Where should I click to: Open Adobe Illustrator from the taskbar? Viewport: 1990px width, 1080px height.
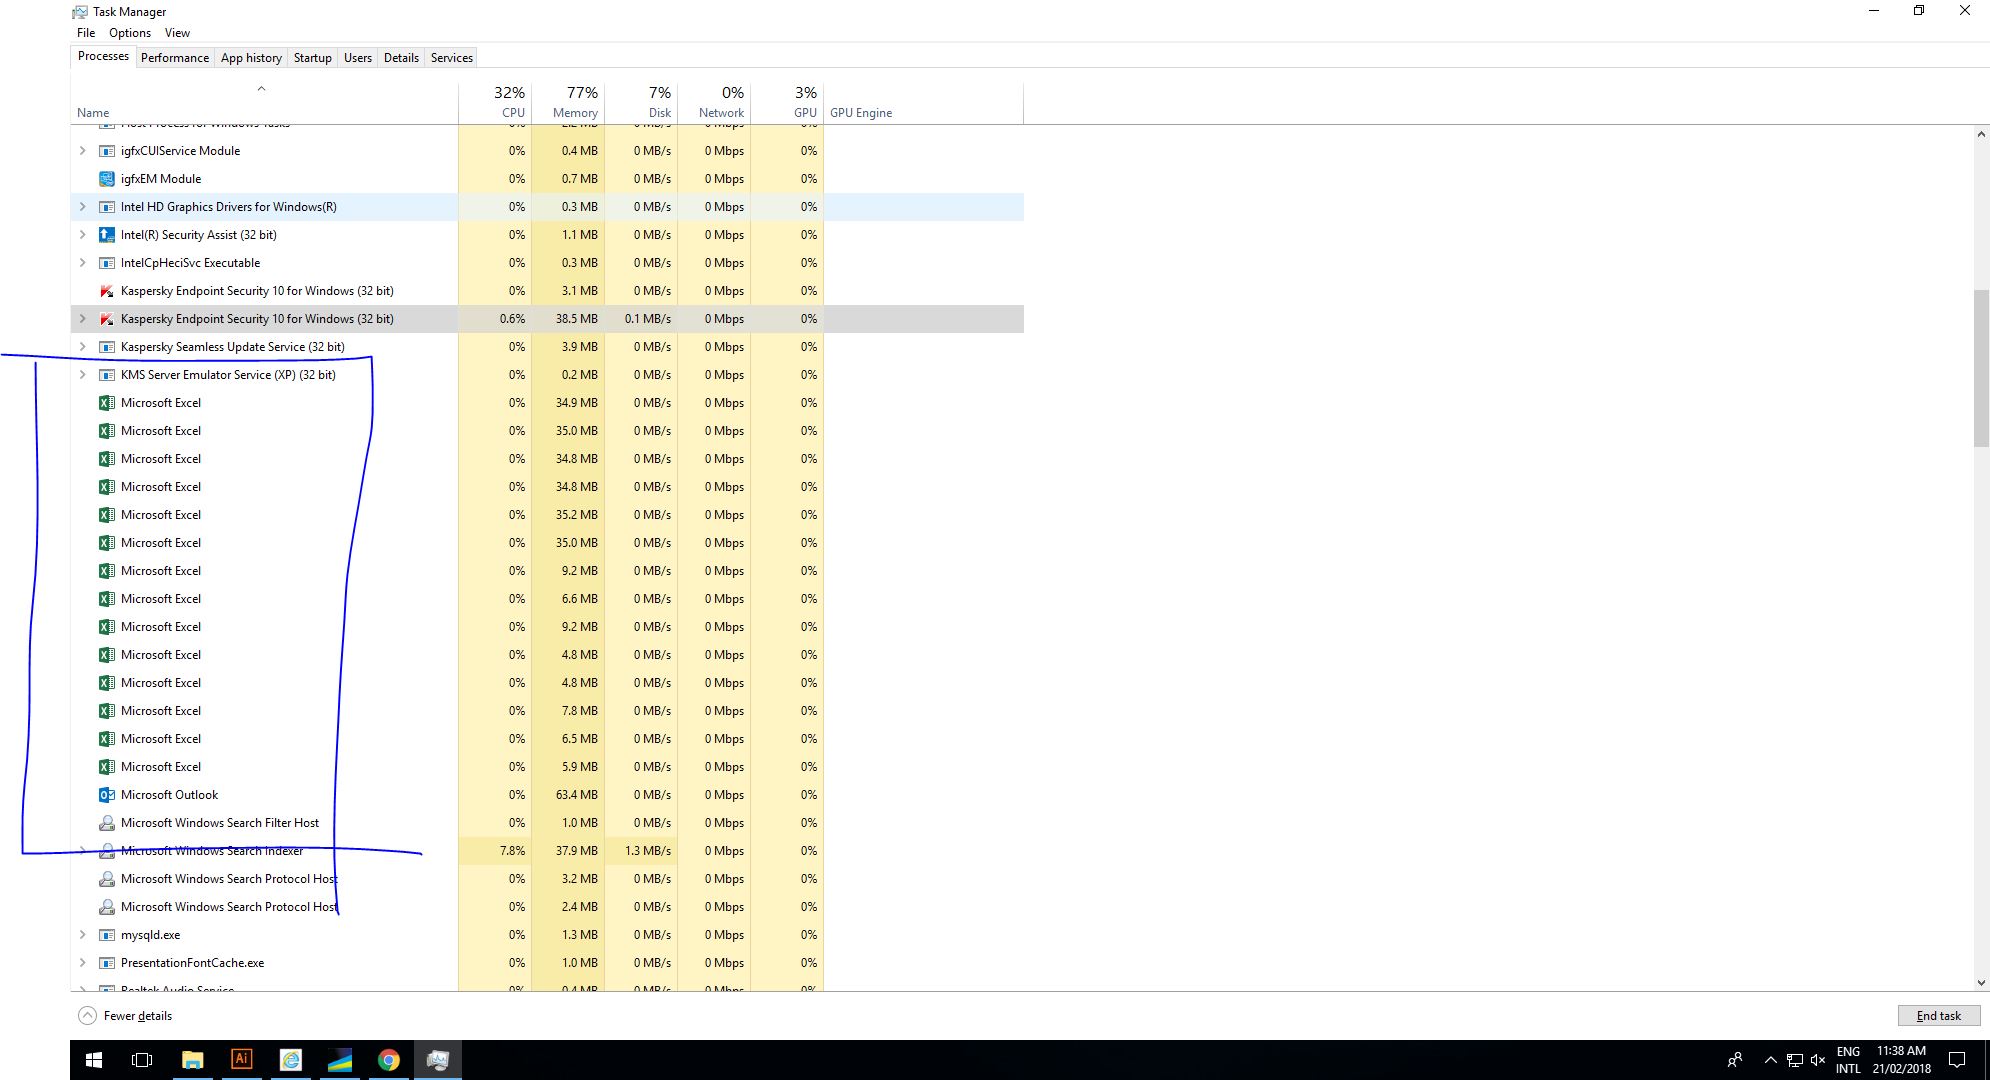[x=241, y=1059]
